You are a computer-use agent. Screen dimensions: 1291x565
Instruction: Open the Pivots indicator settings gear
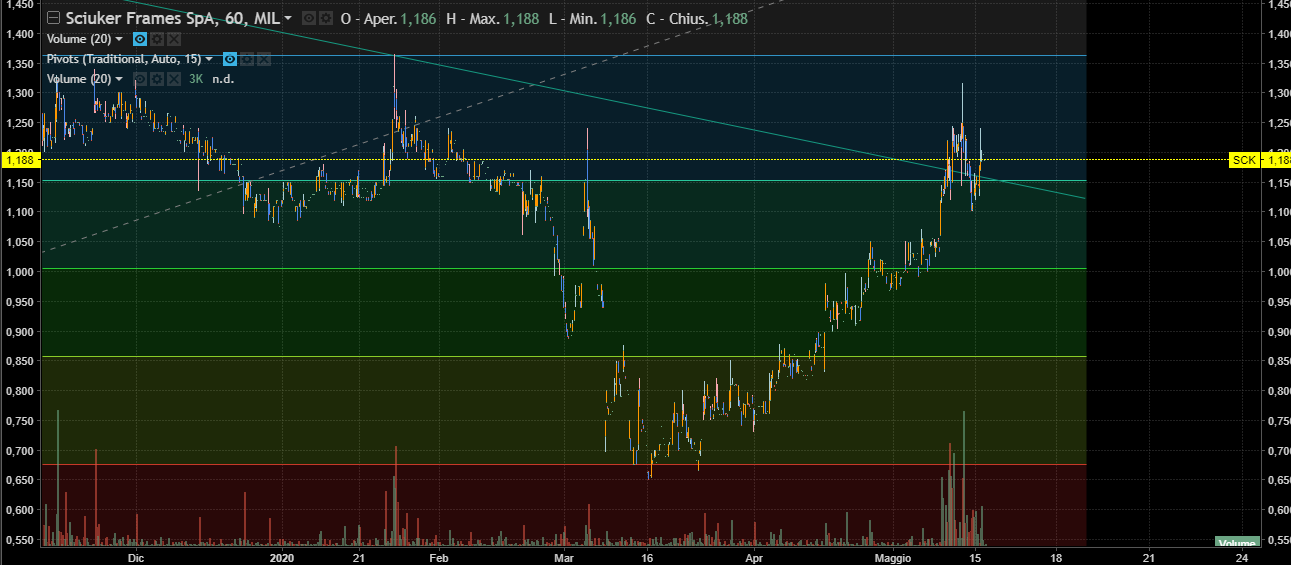click(247, 59)
